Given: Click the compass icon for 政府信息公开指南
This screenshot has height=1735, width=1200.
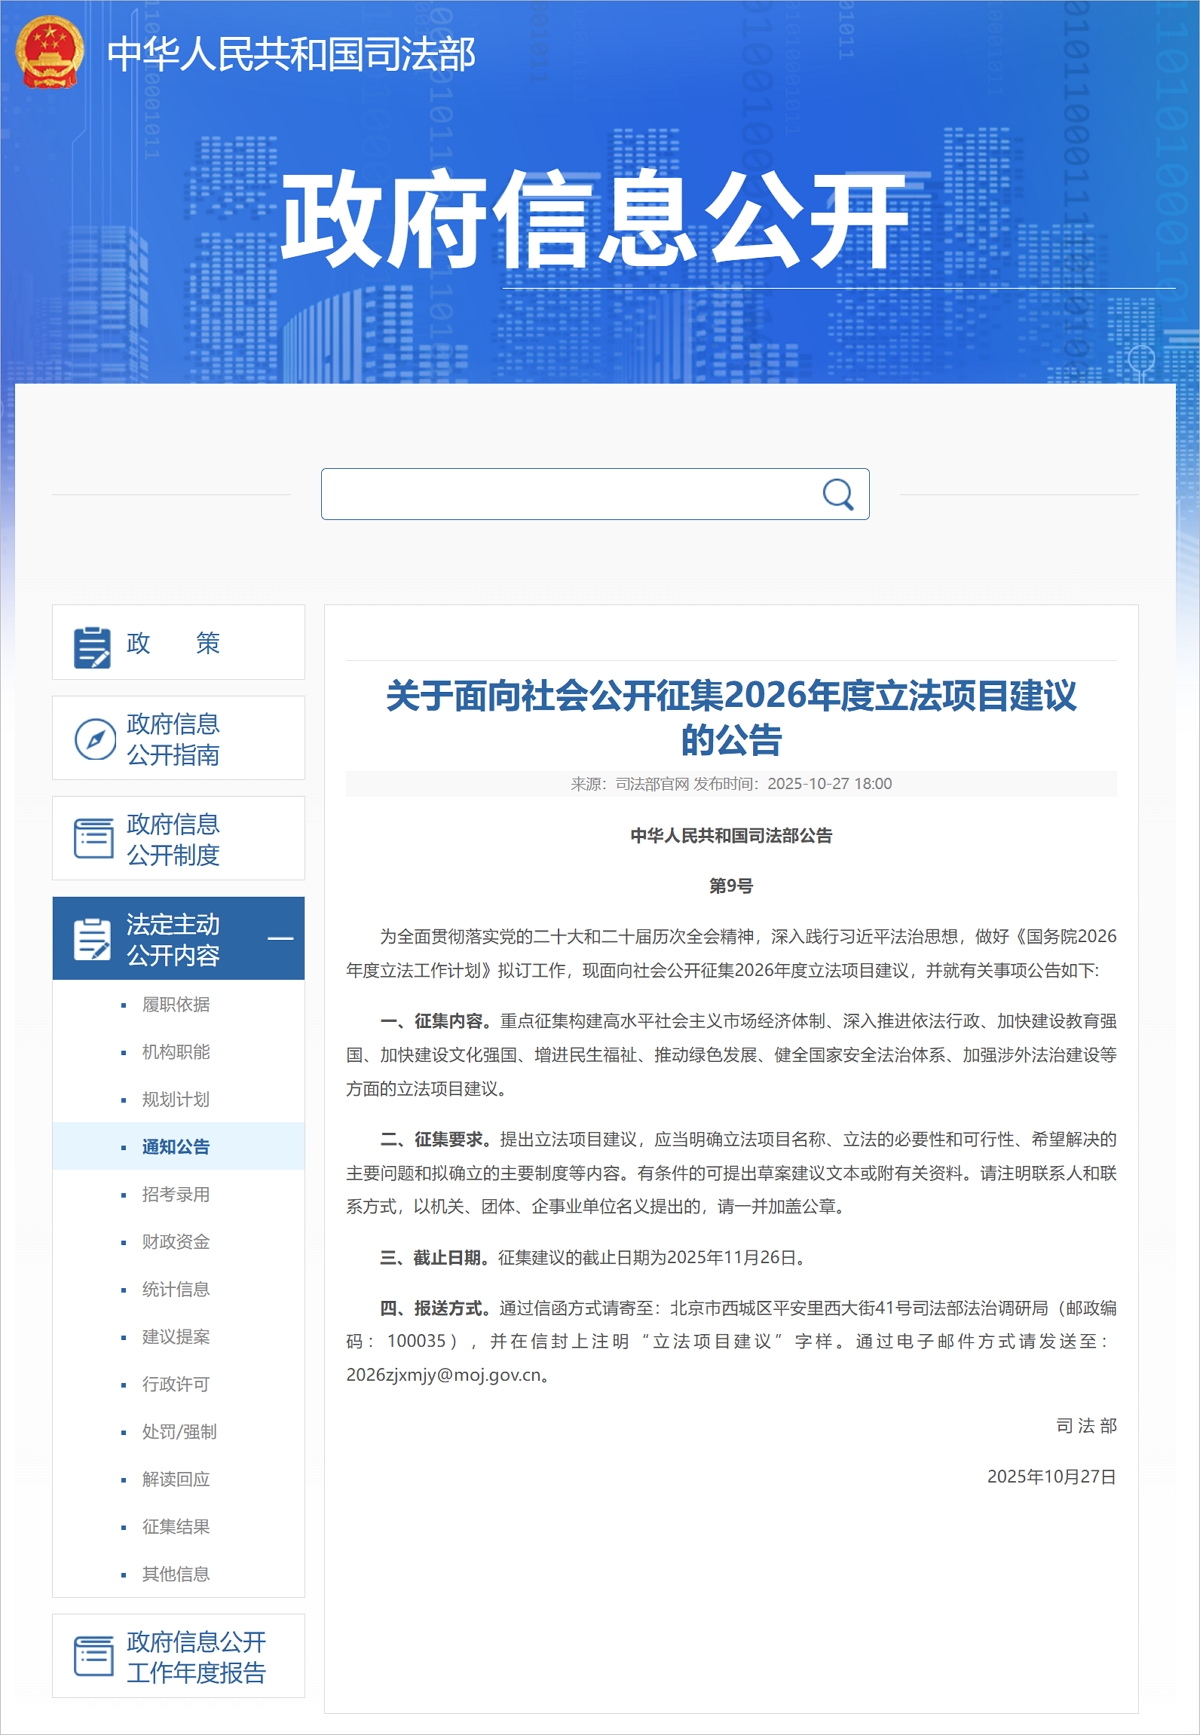Looking at the screenshot, I should click(x=95, y=739).
